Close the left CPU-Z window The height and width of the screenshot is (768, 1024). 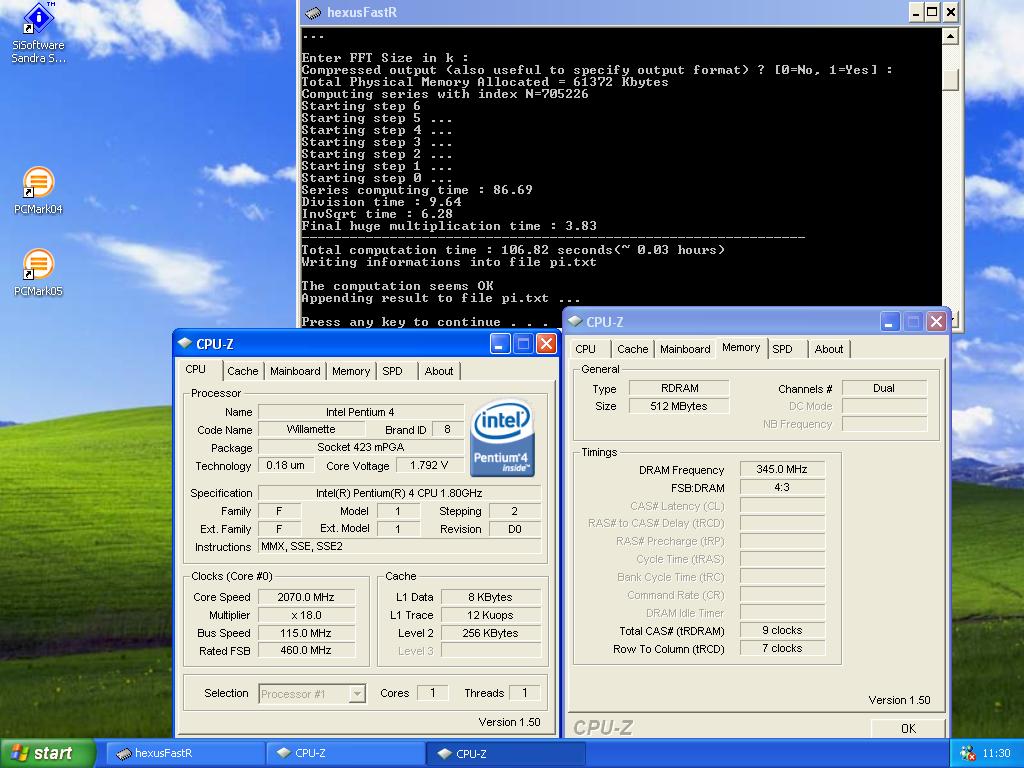pos(546,344)
